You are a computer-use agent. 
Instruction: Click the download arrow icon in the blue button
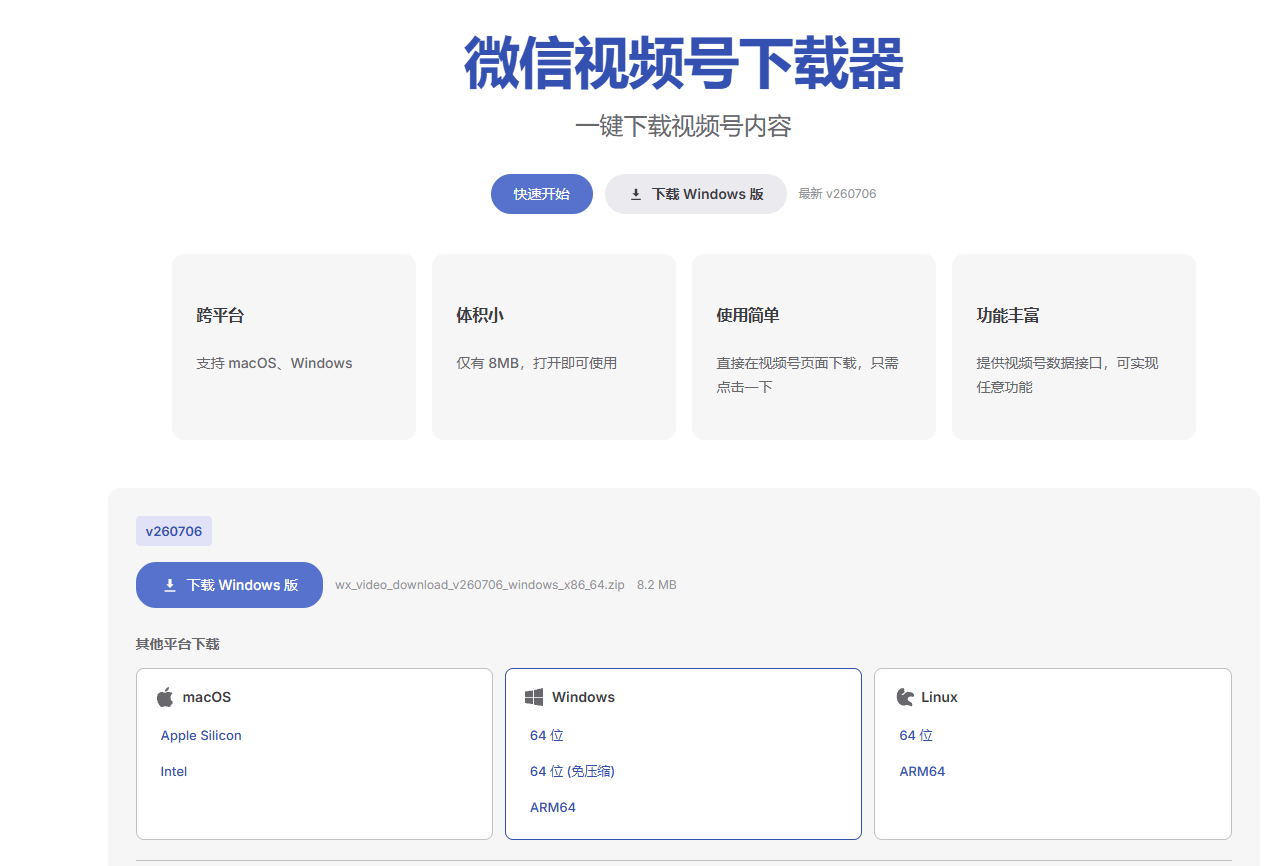170,585
